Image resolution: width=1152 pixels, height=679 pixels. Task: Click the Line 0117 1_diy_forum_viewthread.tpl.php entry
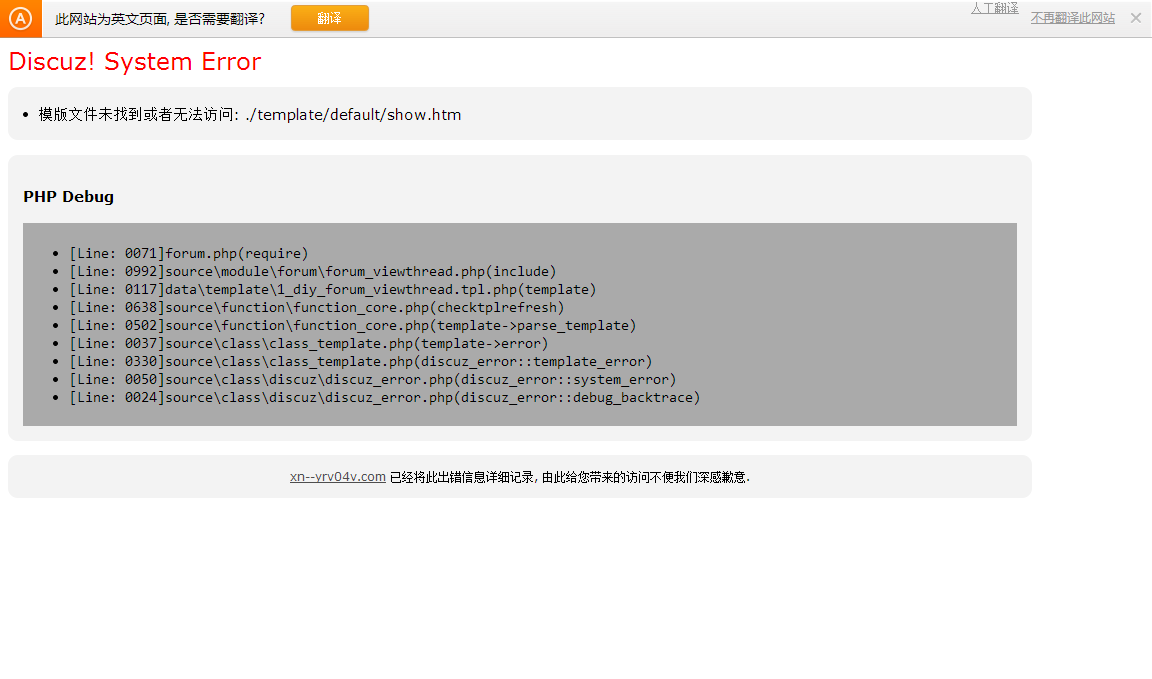333,290
